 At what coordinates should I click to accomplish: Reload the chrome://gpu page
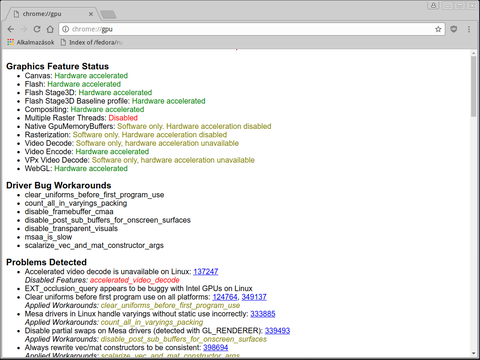(x=37, y=29)
